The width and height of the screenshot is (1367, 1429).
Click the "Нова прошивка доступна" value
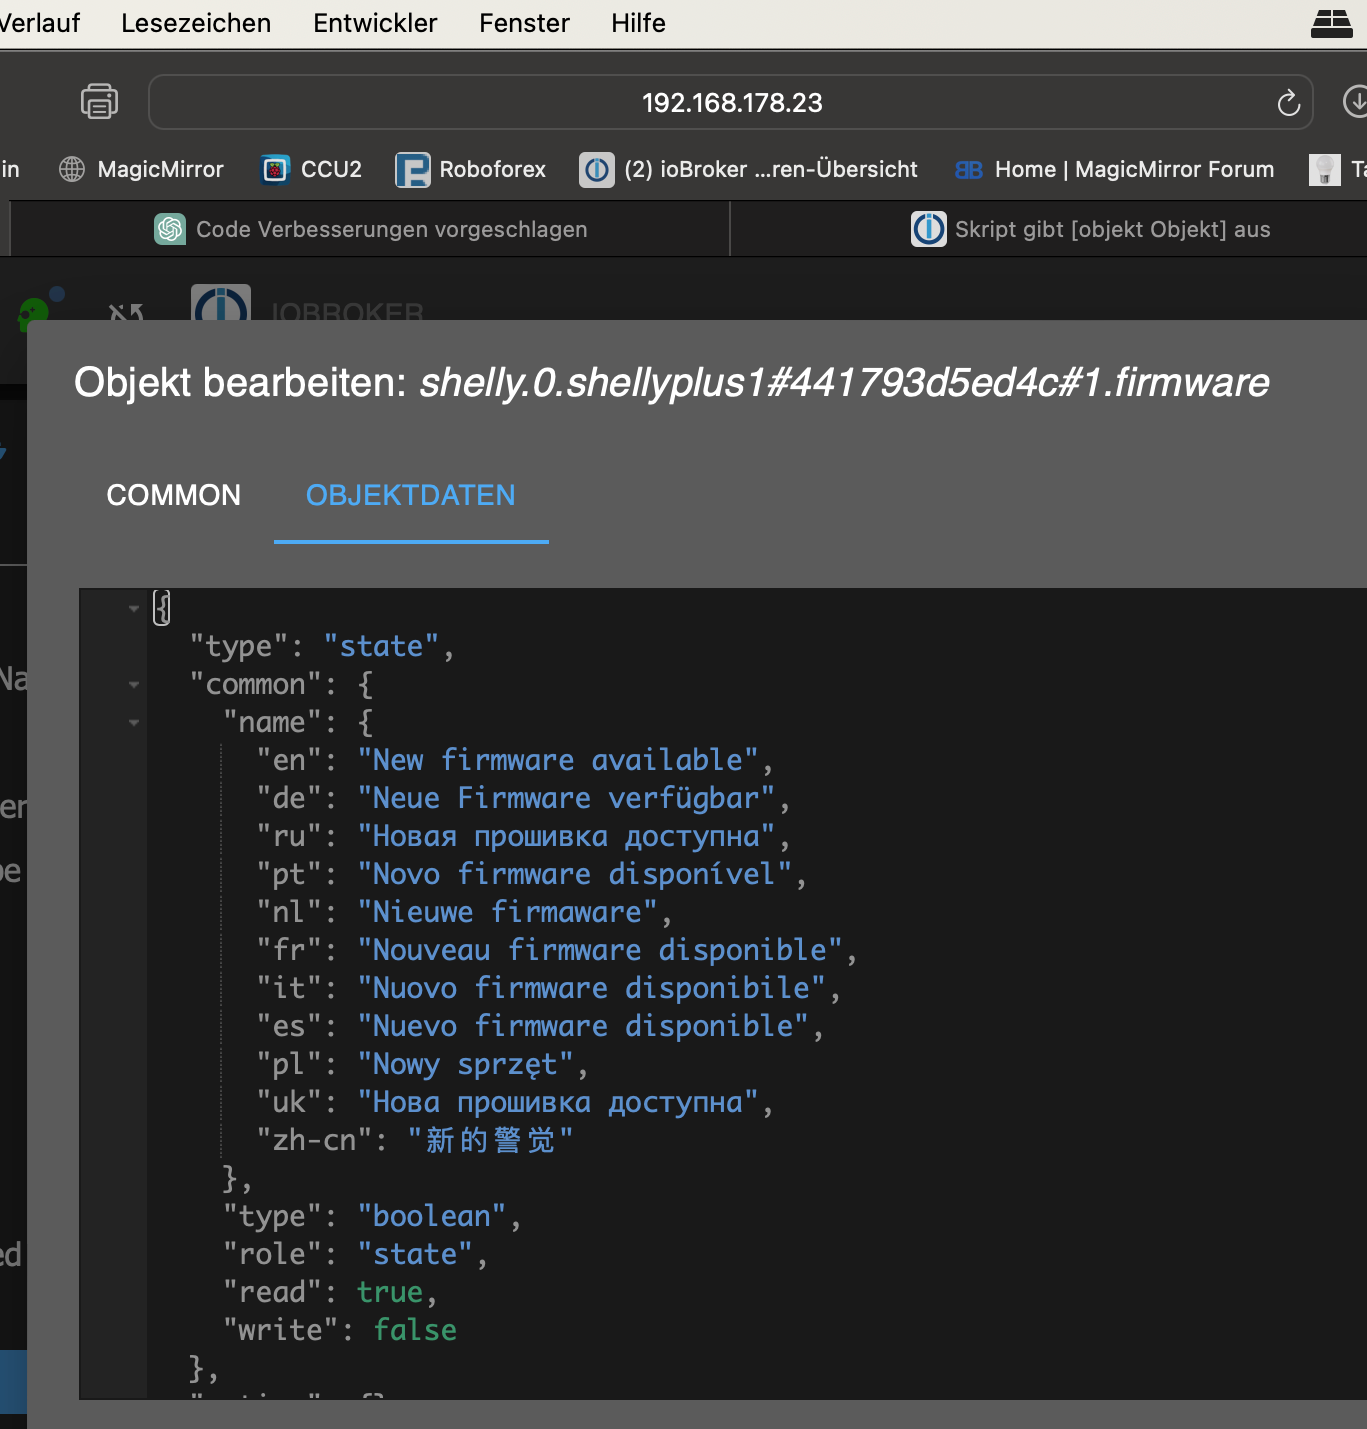tap(558, 1102)
